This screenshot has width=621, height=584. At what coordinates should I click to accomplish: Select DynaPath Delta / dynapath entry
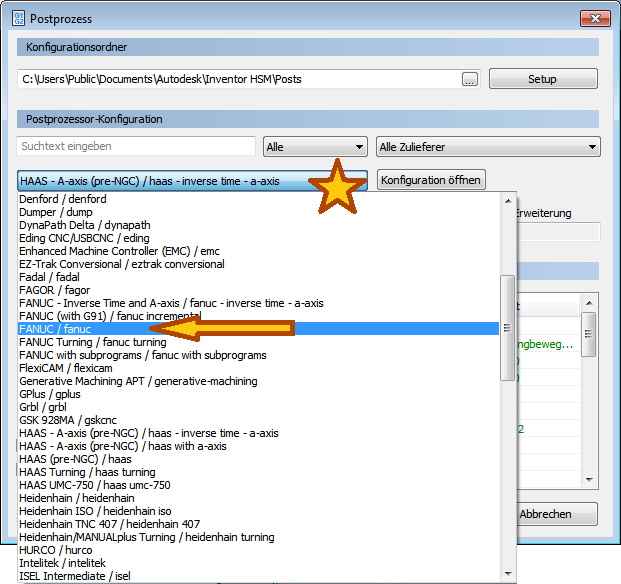[x=258, y=225]
